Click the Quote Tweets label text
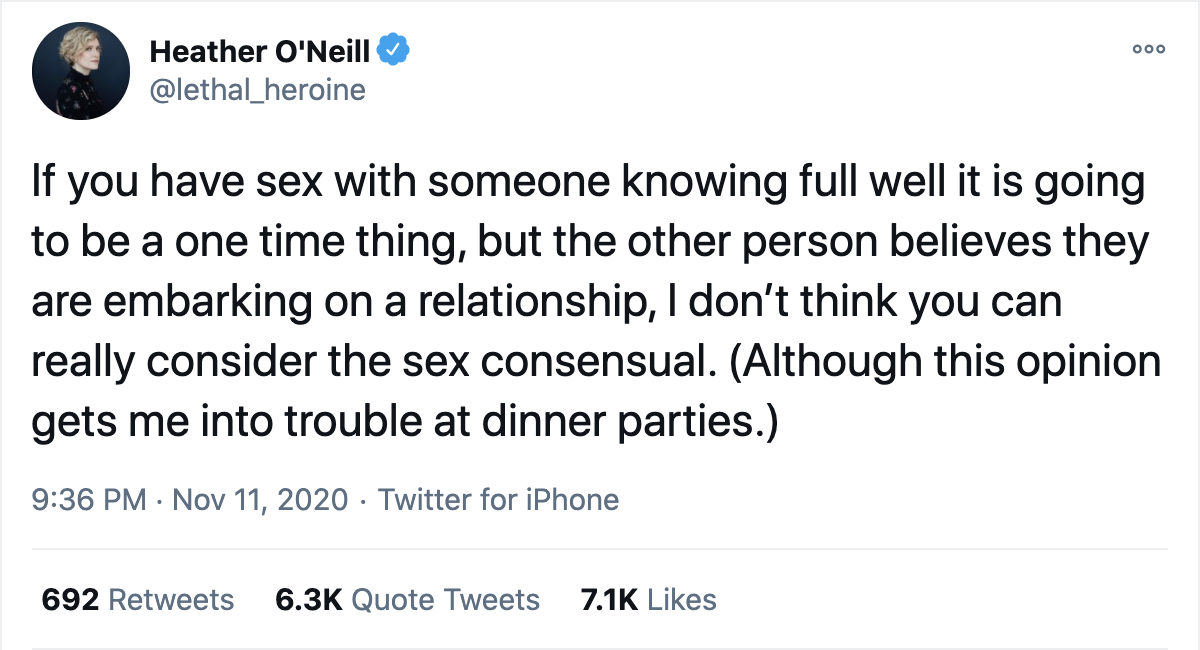The width and height of the screenshot is (1200, 650). (446, 600)
